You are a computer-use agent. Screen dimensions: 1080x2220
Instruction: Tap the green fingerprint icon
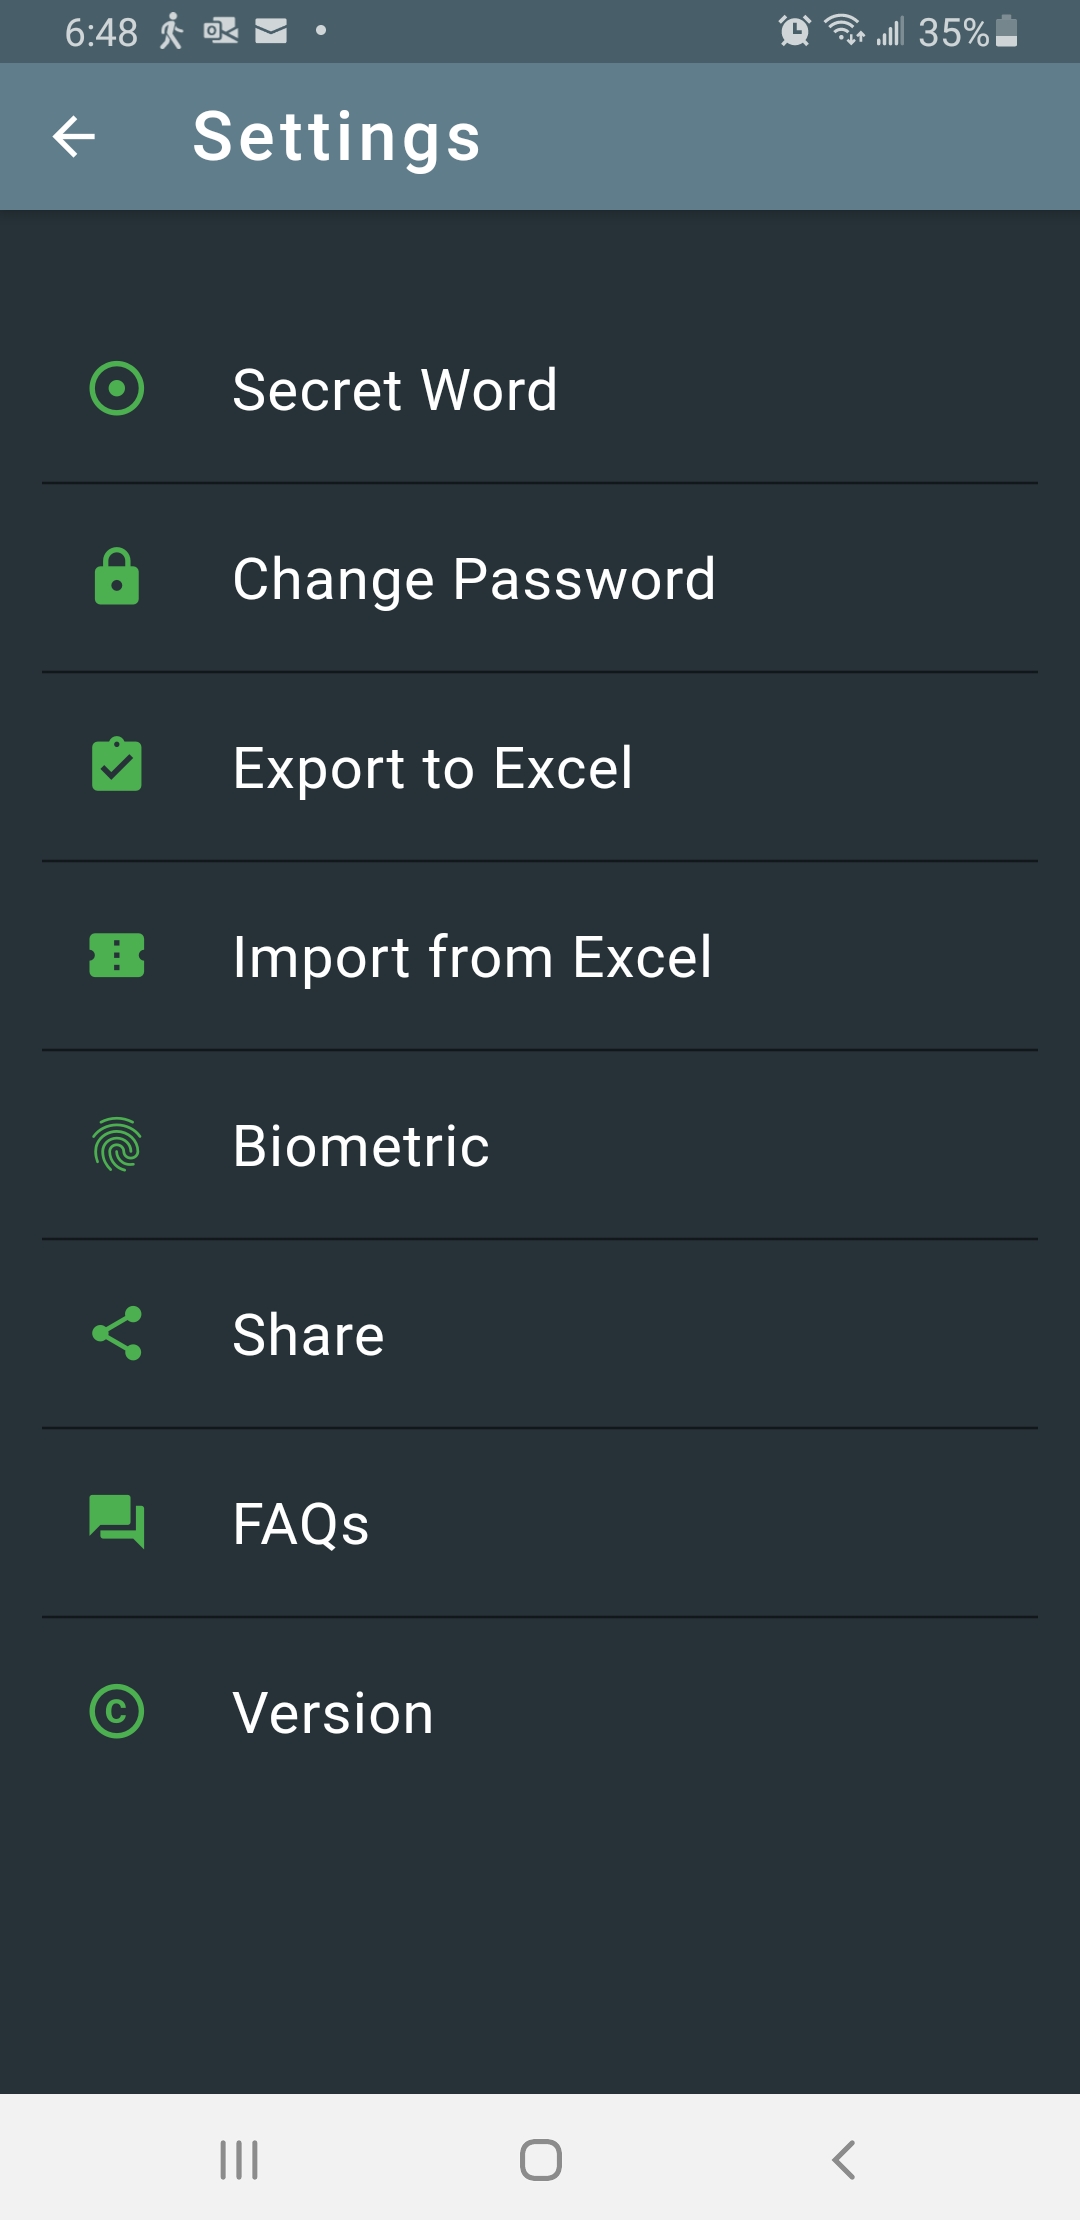(117, 1144)
